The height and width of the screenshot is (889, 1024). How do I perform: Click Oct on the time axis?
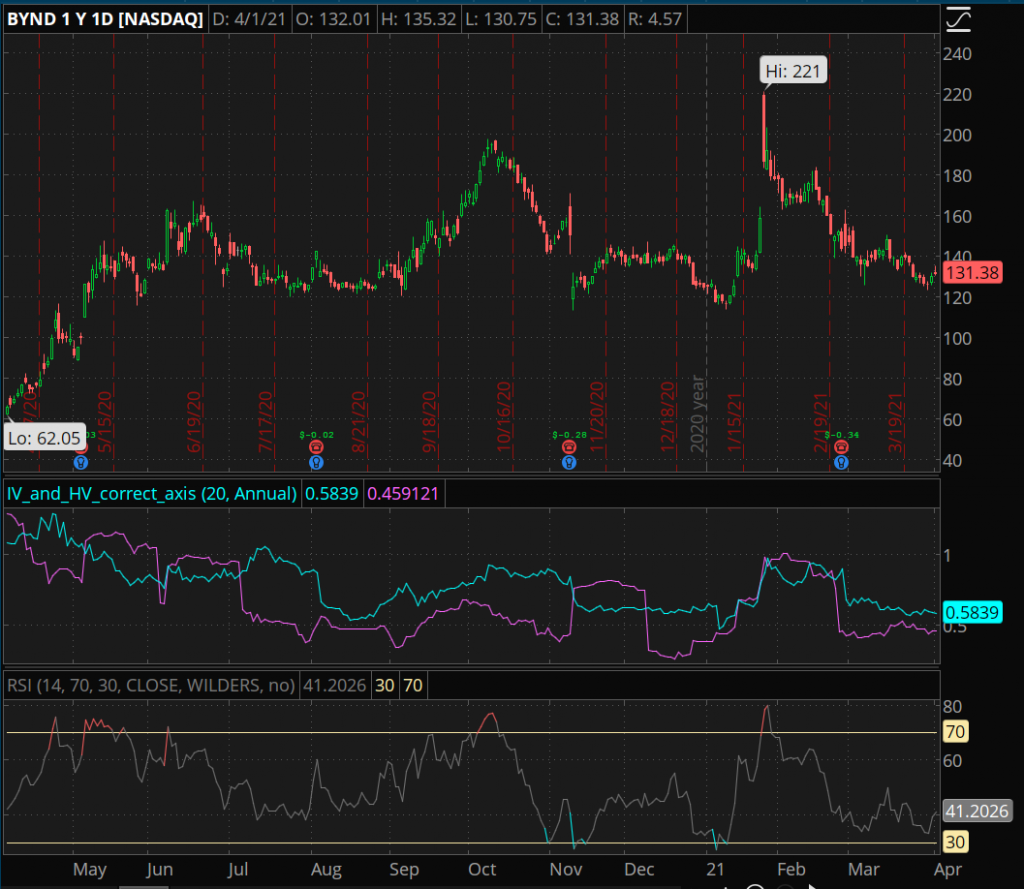click(x=482, y=869)
